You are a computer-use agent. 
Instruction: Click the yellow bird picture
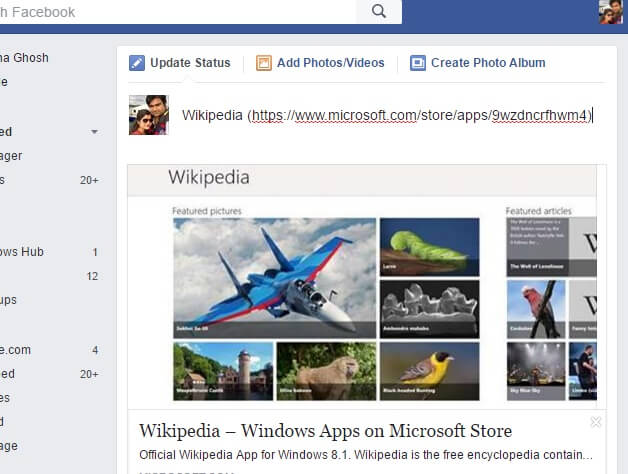pyautogui.click(x=429, y=371)
